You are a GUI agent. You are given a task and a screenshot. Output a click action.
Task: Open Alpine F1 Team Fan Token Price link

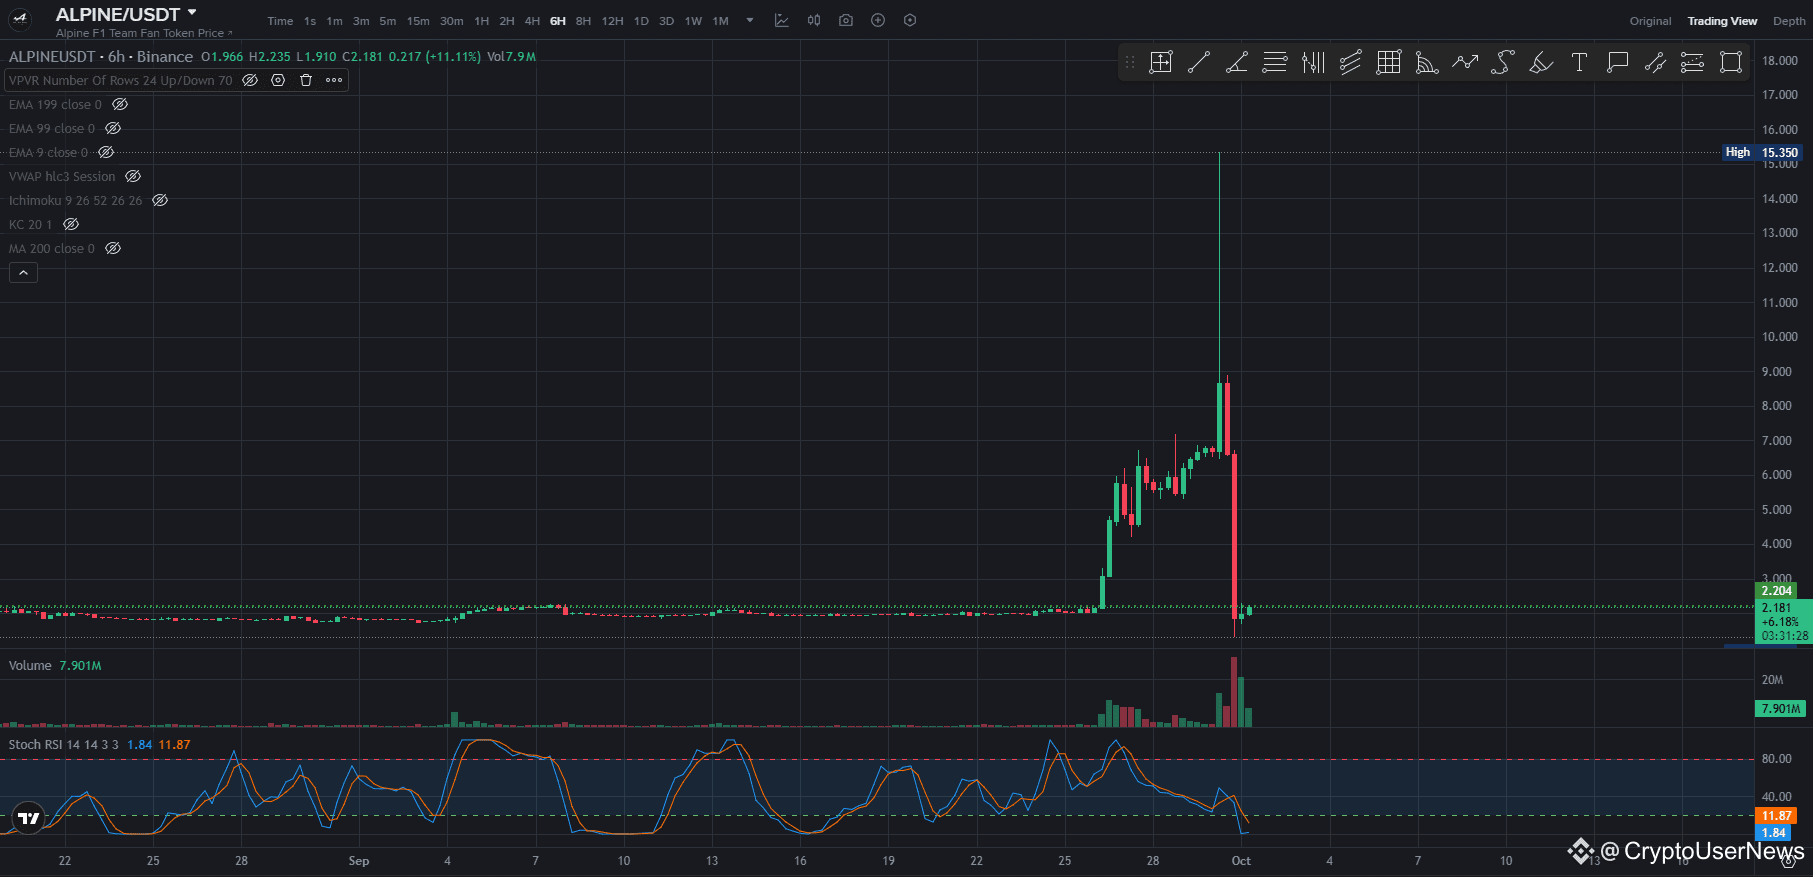click(x=144, y=33)
